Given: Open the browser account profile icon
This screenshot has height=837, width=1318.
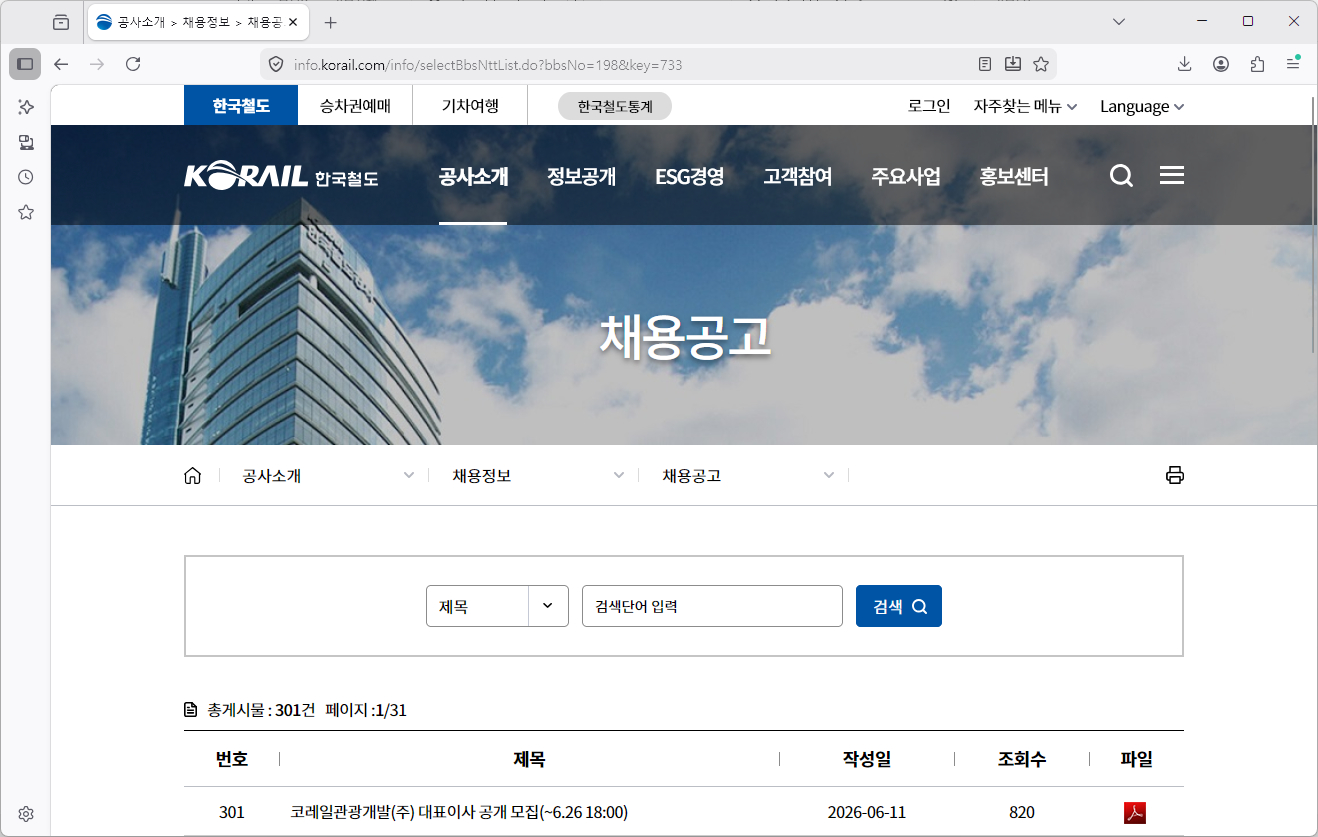Looking at the screenshot, I should pos(1221,64).
